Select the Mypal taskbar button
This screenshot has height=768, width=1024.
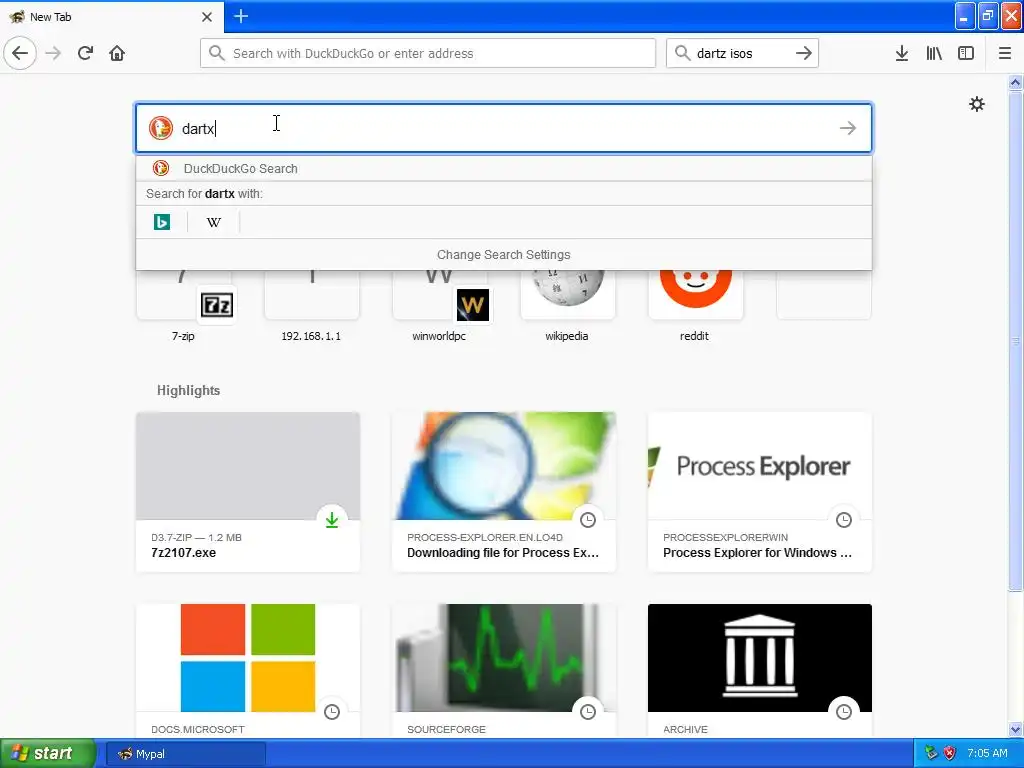[186, 754]
